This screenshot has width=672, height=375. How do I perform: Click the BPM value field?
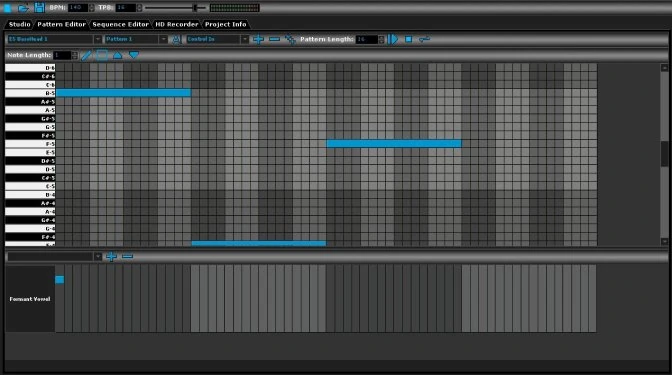pos(78,8)
